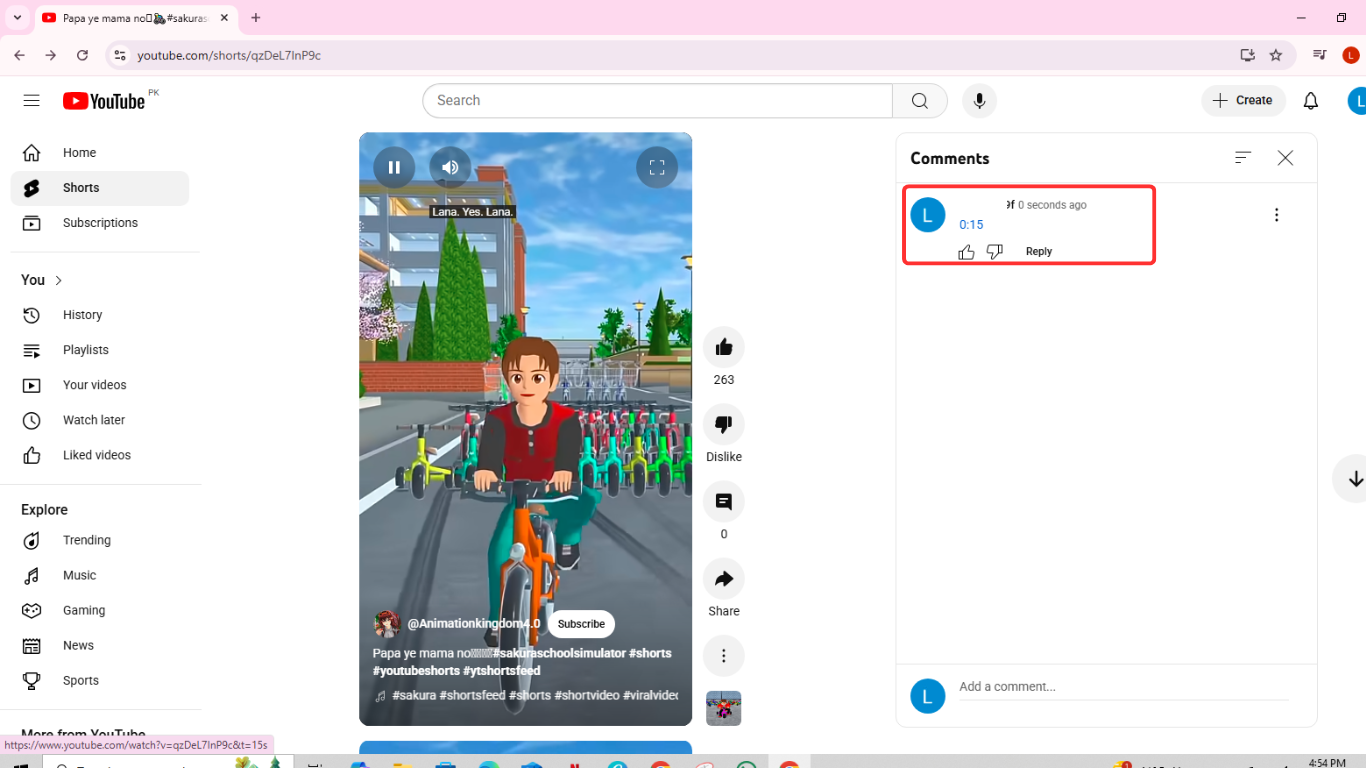This screenshot has width=1366, height=768.
Task: Dislike the comment posted 0 seconds ago
Action: [994, 252]
